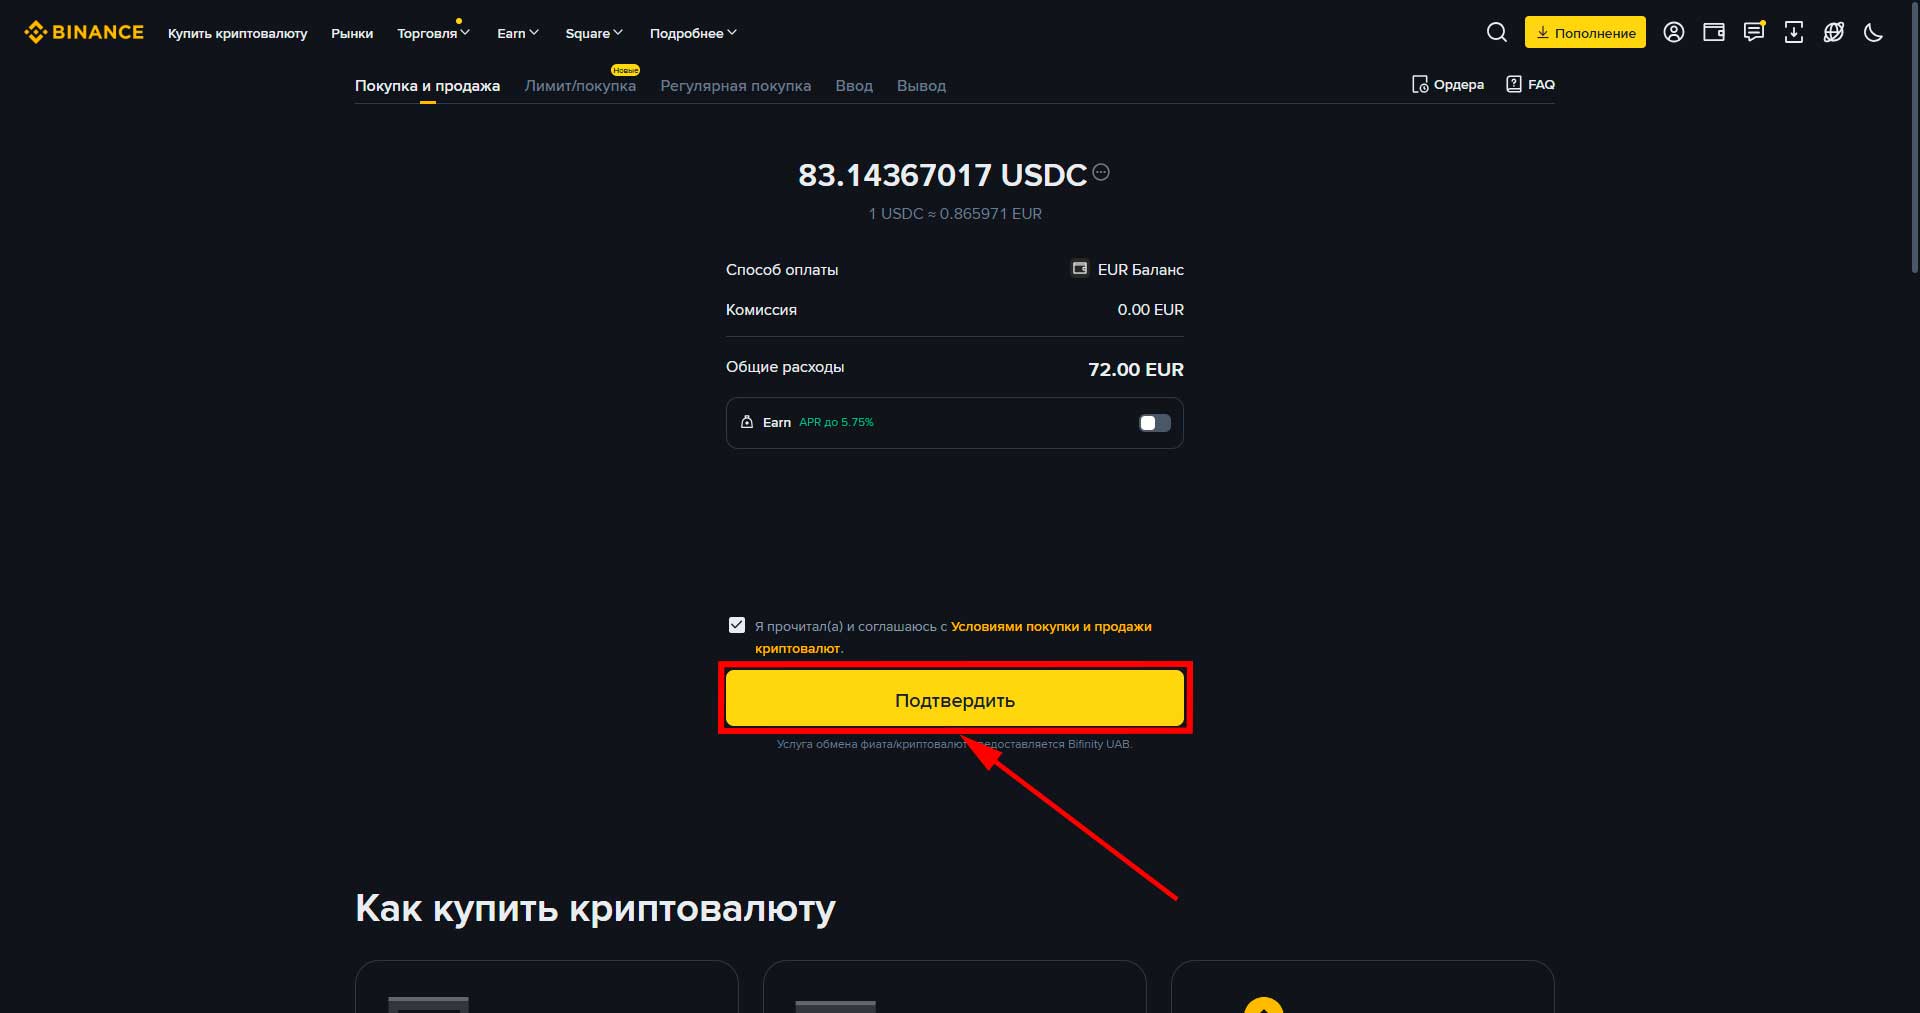Enable the Earn toggle switch
Image resolution: width=1920 pixels, height=1013 pixels.
pyautogui.click(x=1154, y=423)
